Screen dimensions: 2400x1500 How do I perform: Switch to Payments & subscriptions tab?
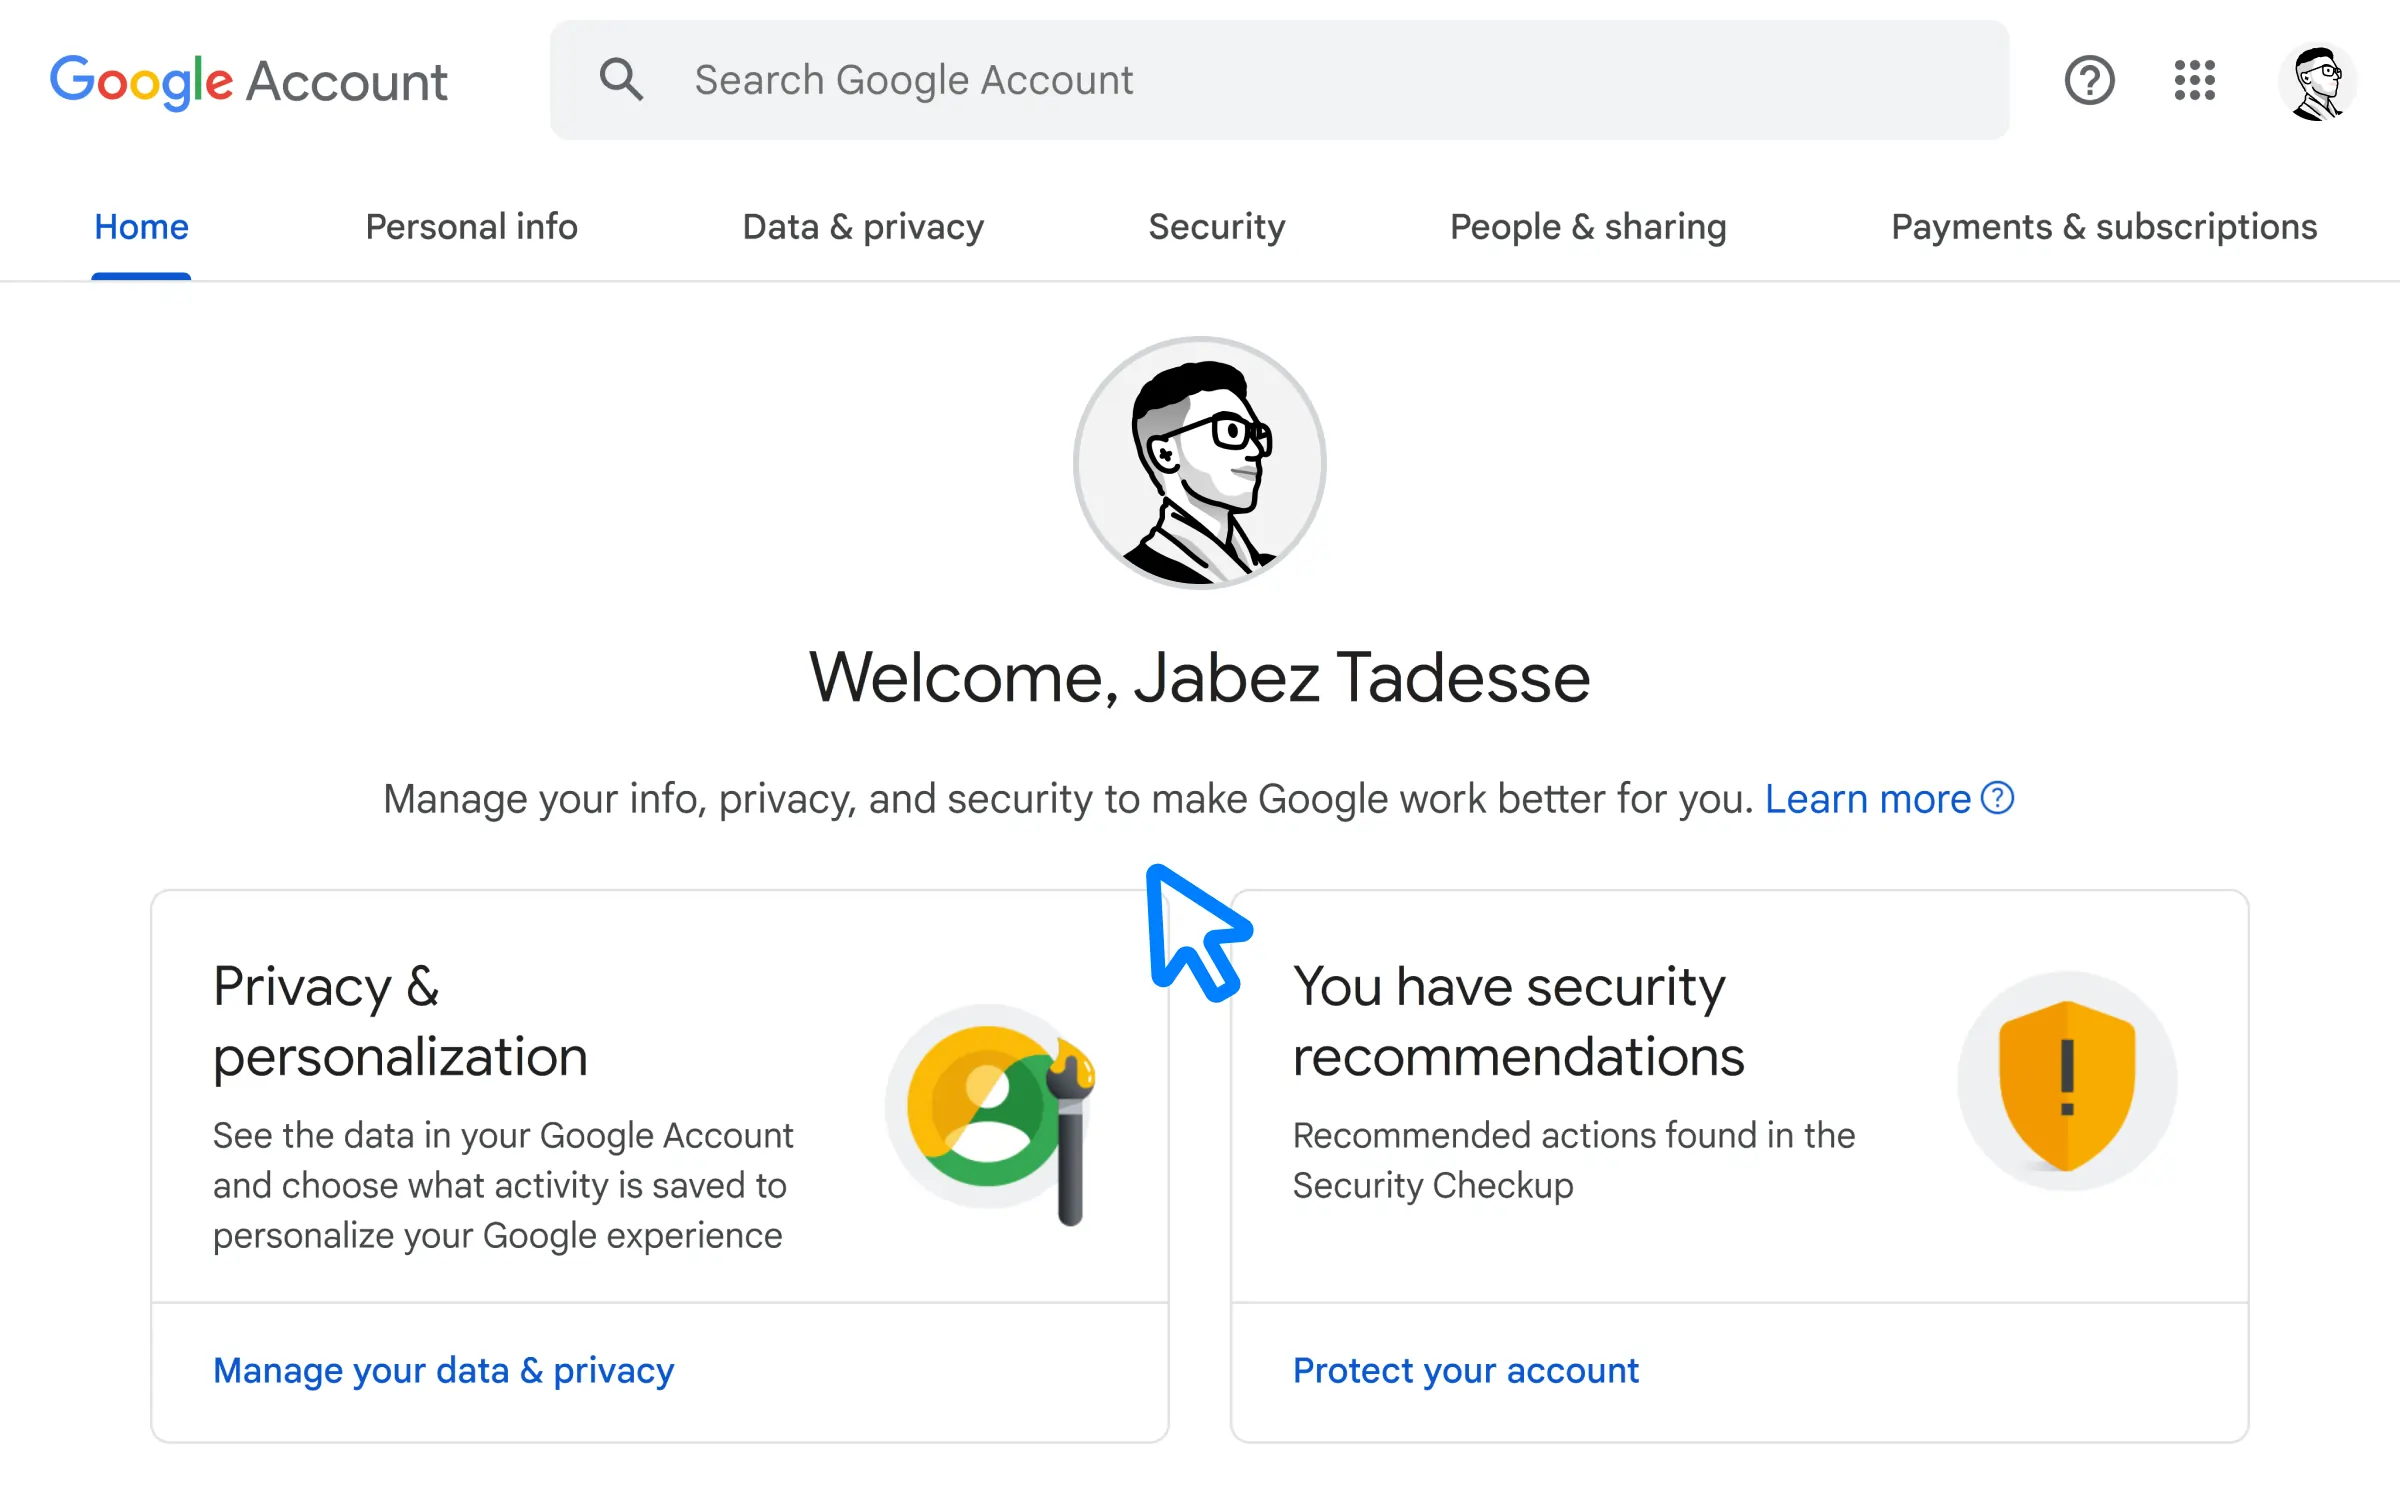pyautogui.click(x=2104, y=227)
